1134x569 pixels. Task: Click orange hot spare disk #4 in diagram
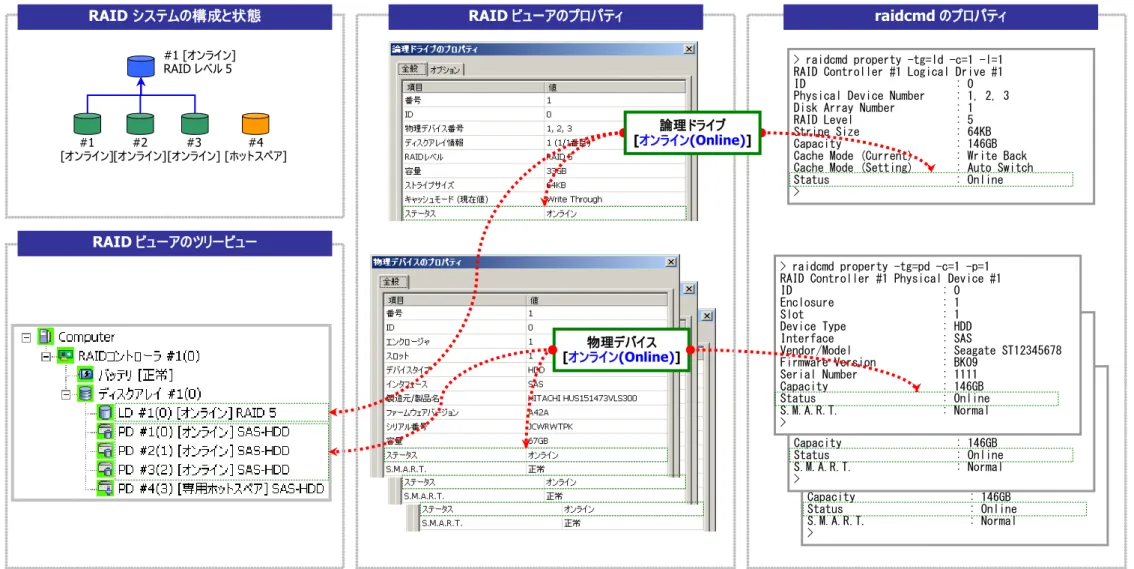tap(255, 124)
